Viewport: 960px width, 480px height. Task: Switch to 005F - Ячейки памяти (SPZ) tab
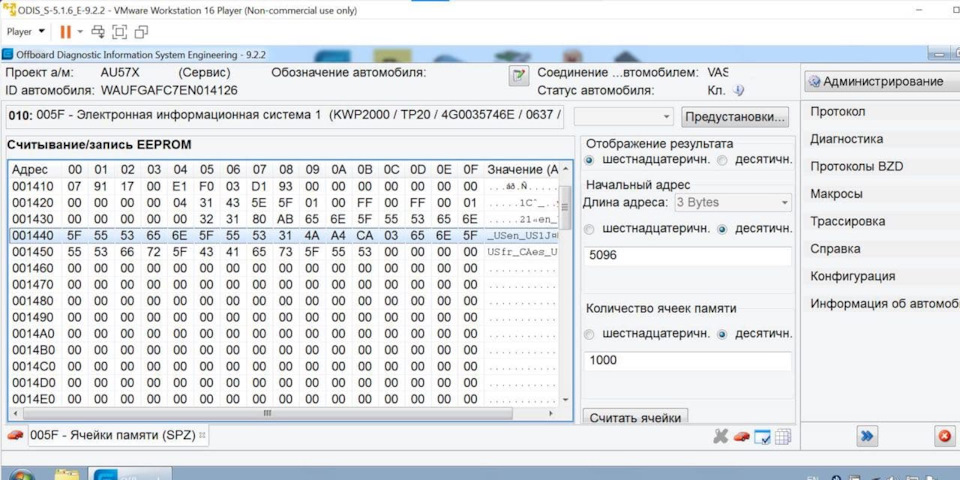[113, 435]
